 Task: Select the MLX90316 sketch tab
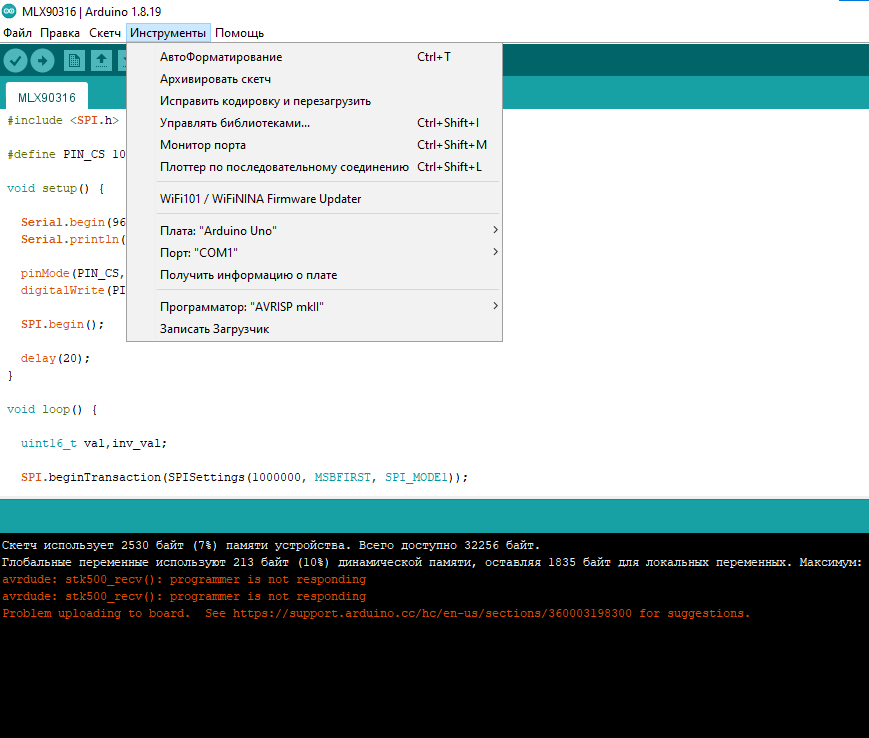[x=47, y=98]
